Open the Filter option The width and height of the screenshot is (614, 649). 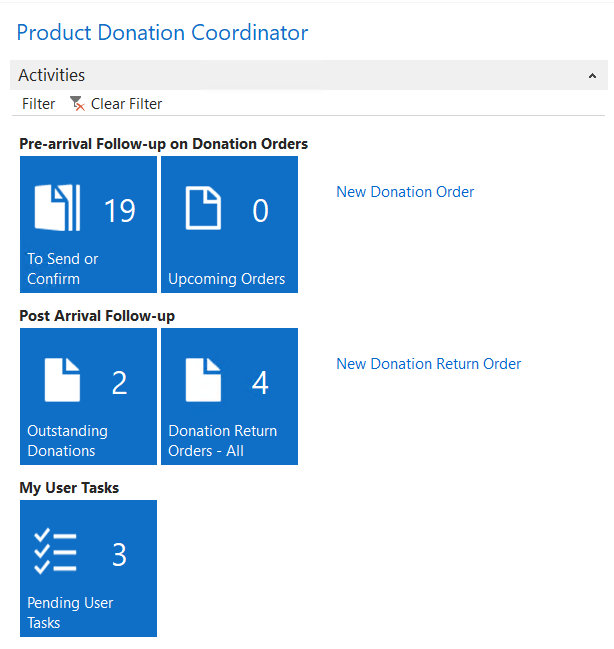pos(39,104)
